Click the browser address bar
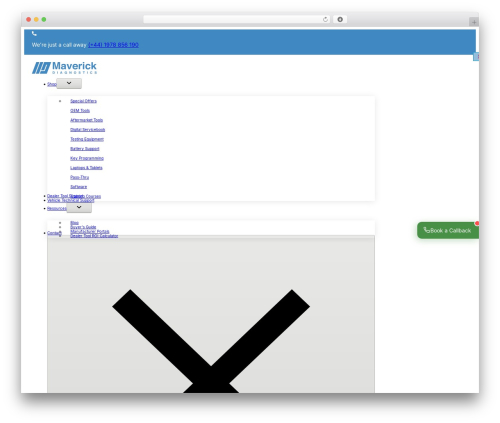 237,19
